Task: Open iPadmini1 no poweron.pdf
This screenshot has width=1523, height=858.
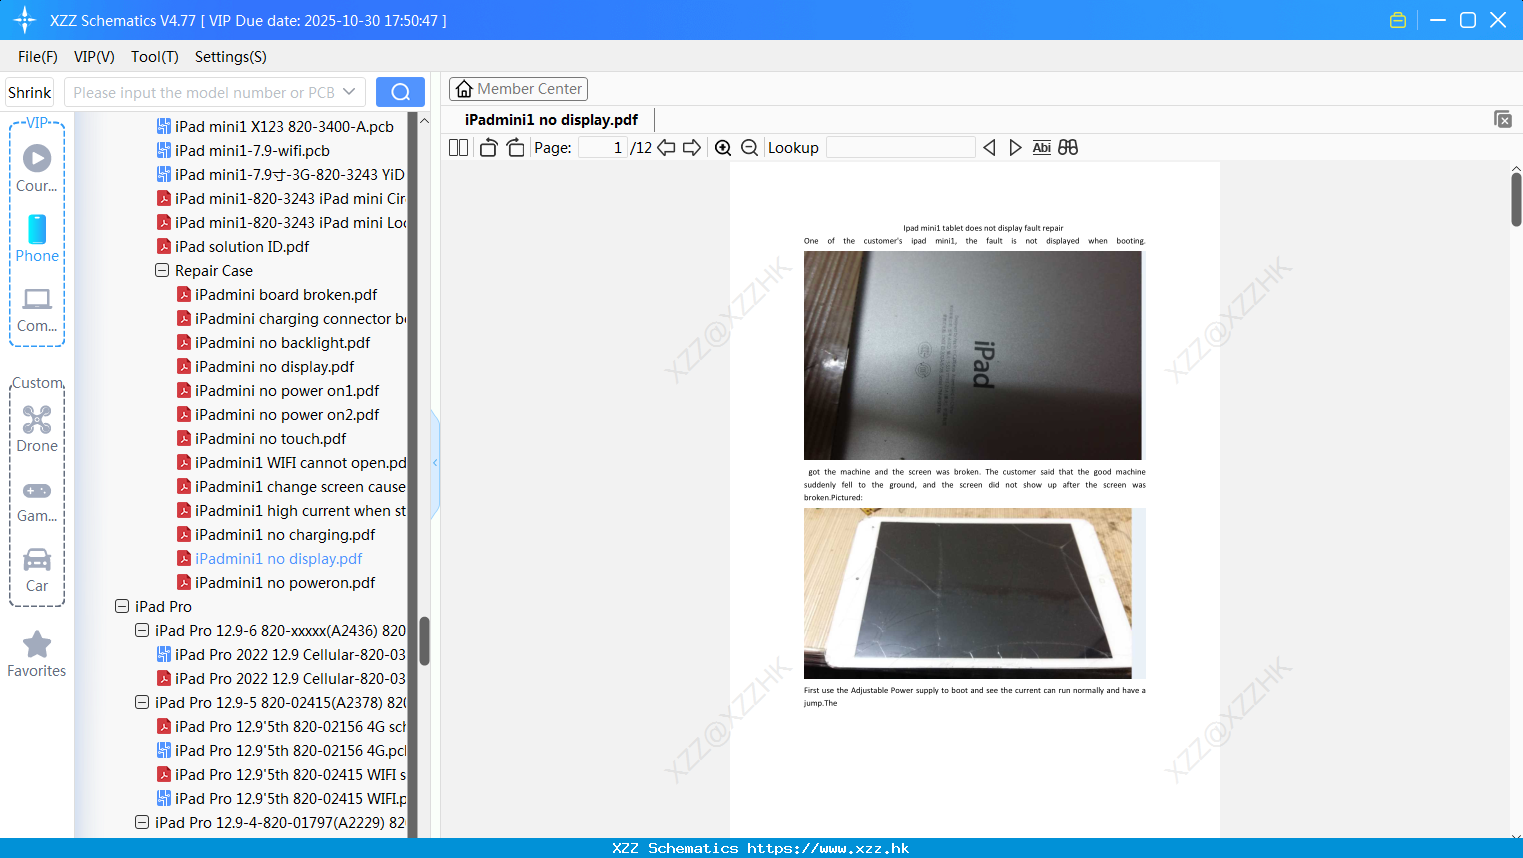Action: (x=276, y=582)
